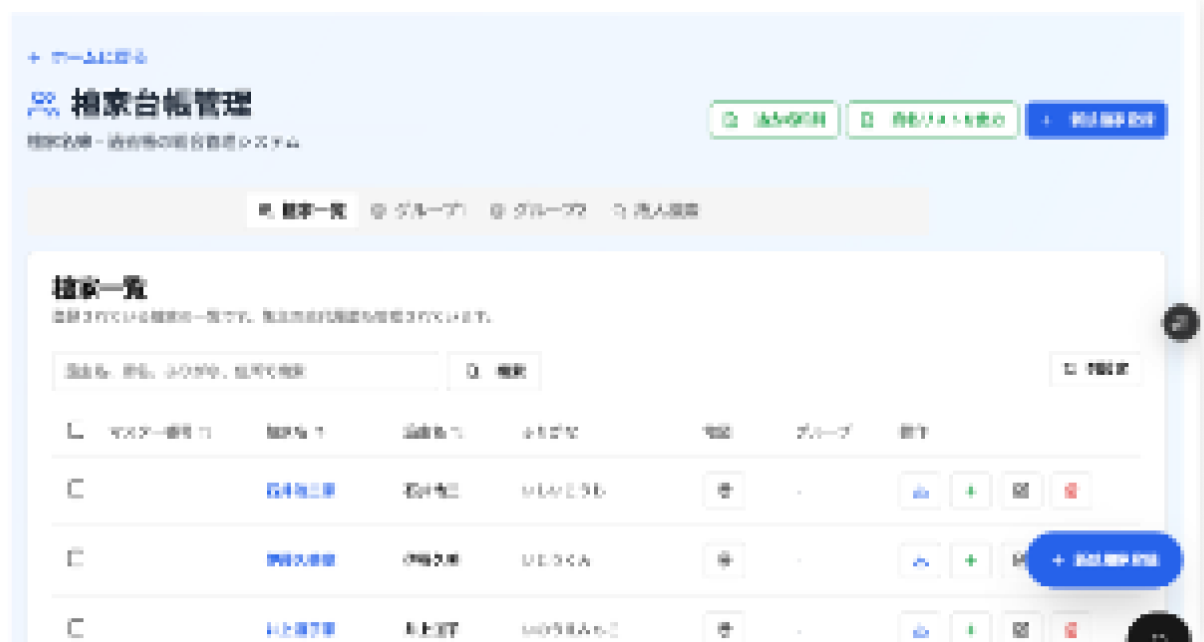Toggle the select-all checkbox in table header

(x=75, y=431)
